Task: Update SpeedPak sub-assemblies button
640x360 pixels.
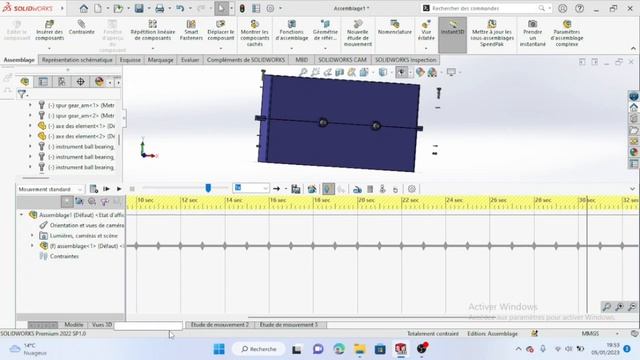Action: (x=492, y=33)
